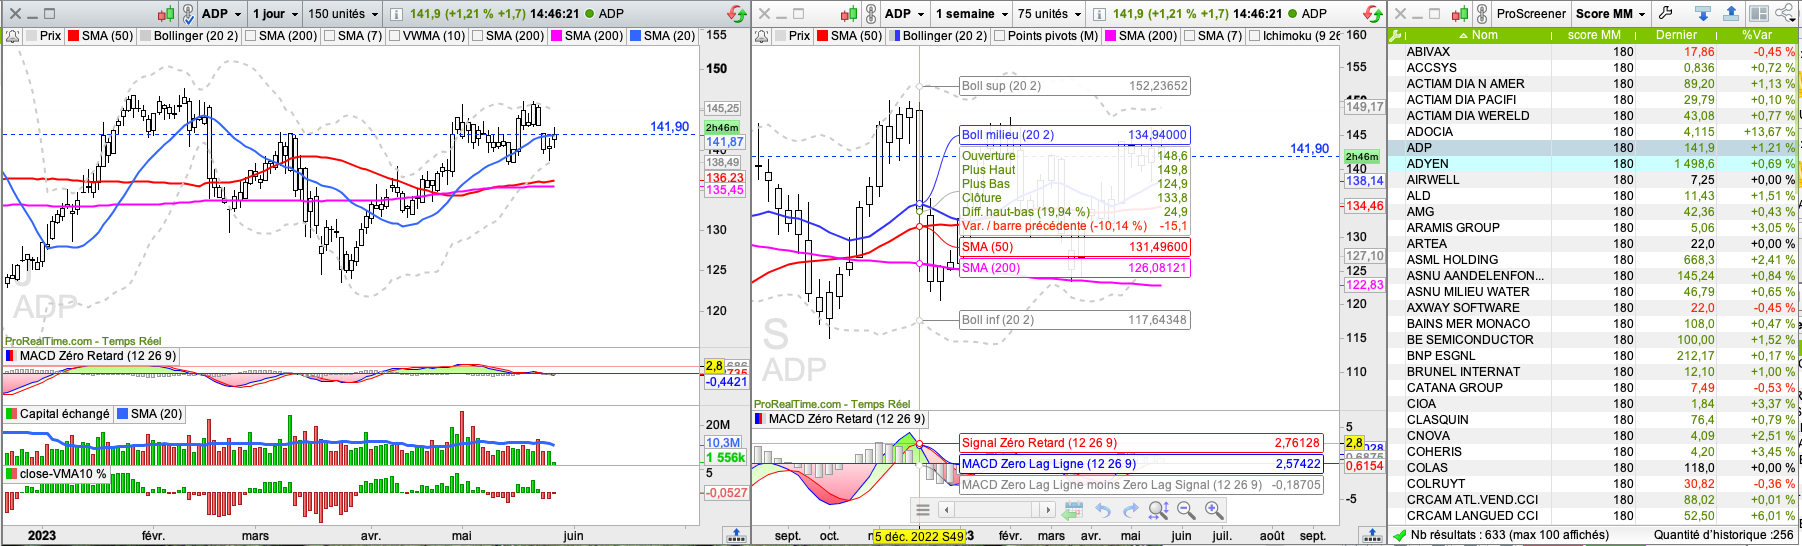The height and width of the screenshot is (546, 1802).
Task: Open '1 jour' timeframe dropdown
Action: tap(274, 14)
